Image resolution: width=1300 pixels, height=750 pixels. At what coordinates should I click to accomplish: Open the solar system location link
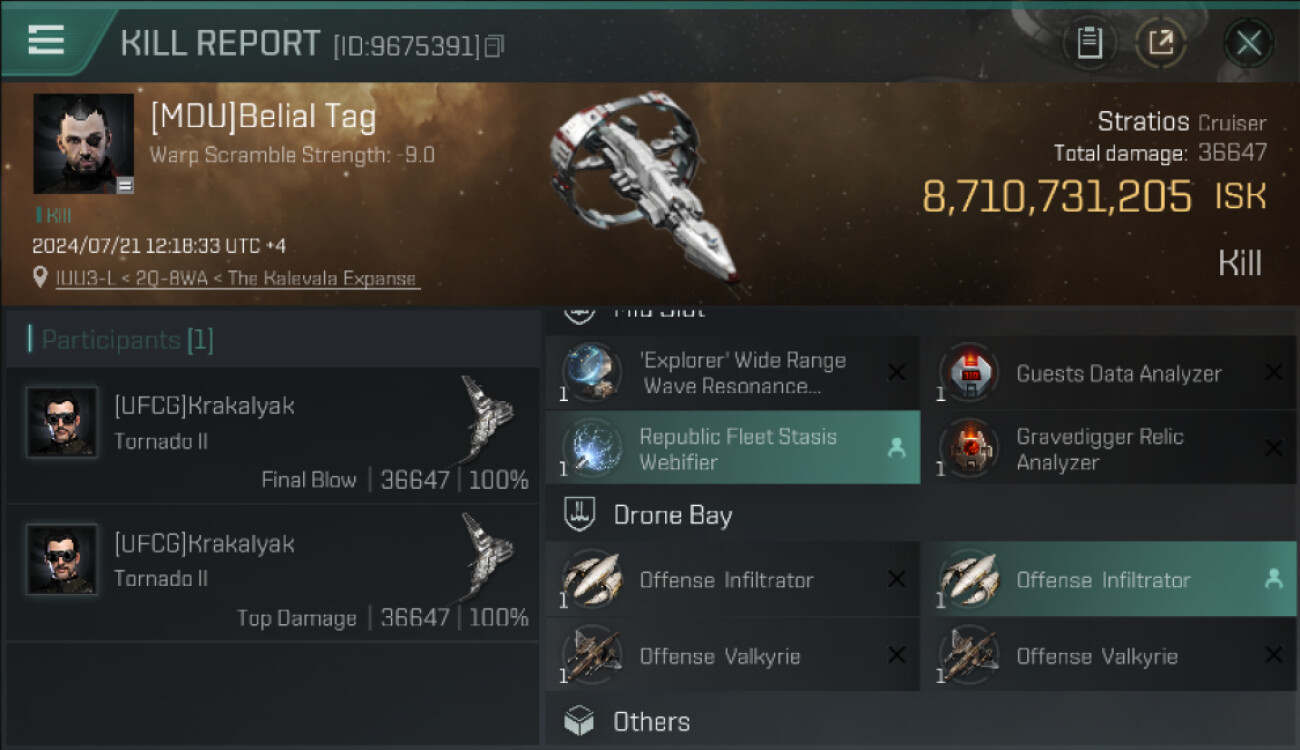238,279
